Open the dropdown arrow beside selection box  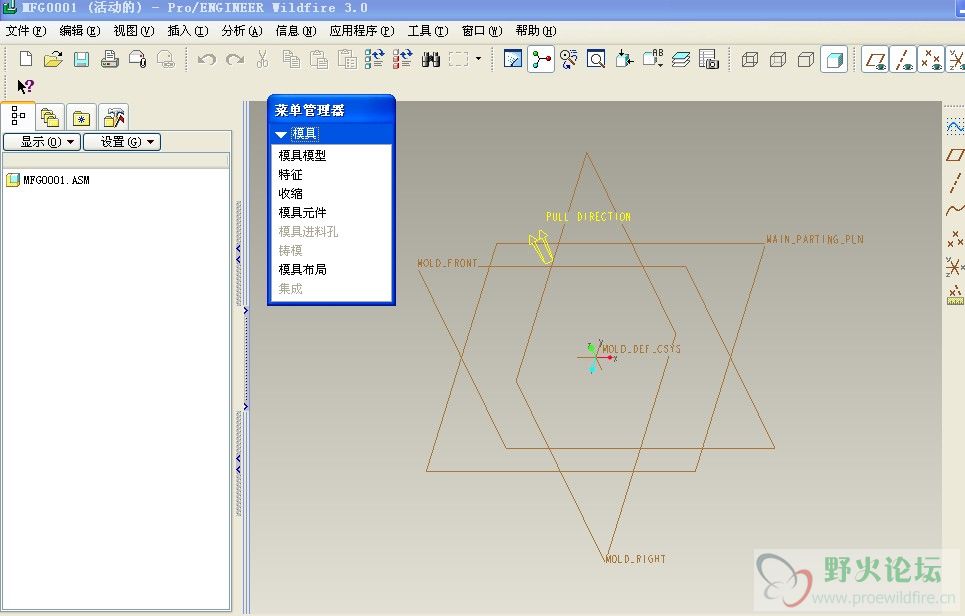[478, 59]
